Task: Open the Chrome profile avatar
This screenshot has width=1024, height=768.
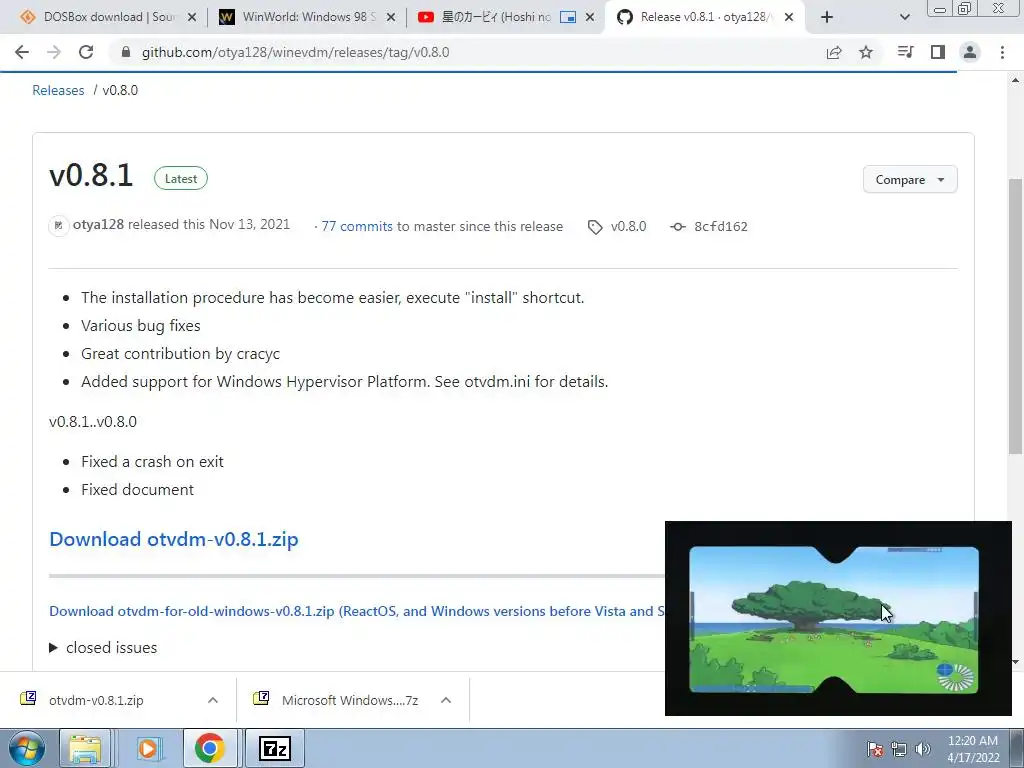Action: pos(970,52)
